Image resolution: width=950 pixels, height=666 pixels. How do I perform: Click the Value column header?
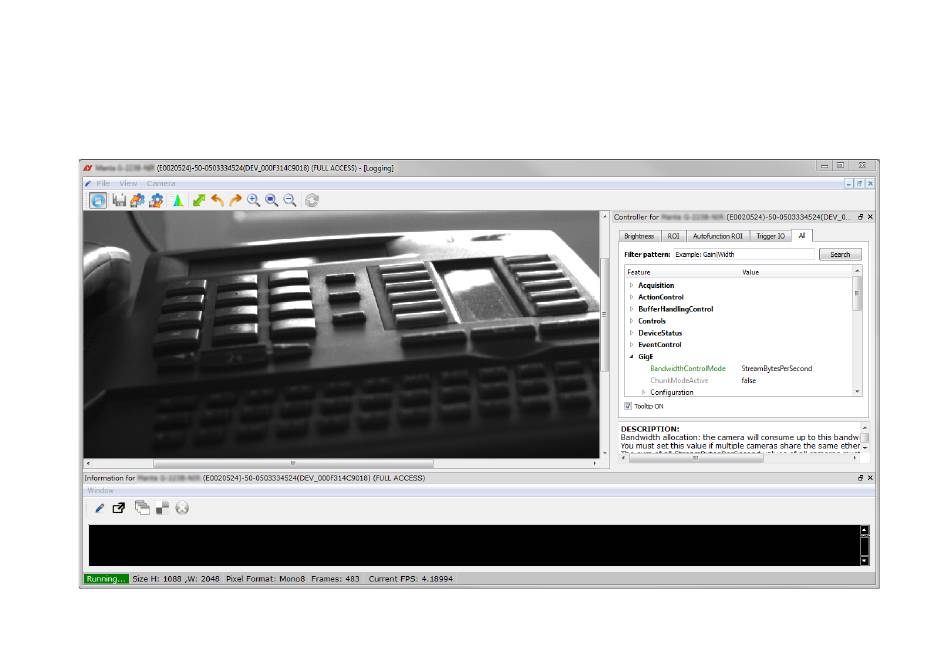tap(796, 272)
